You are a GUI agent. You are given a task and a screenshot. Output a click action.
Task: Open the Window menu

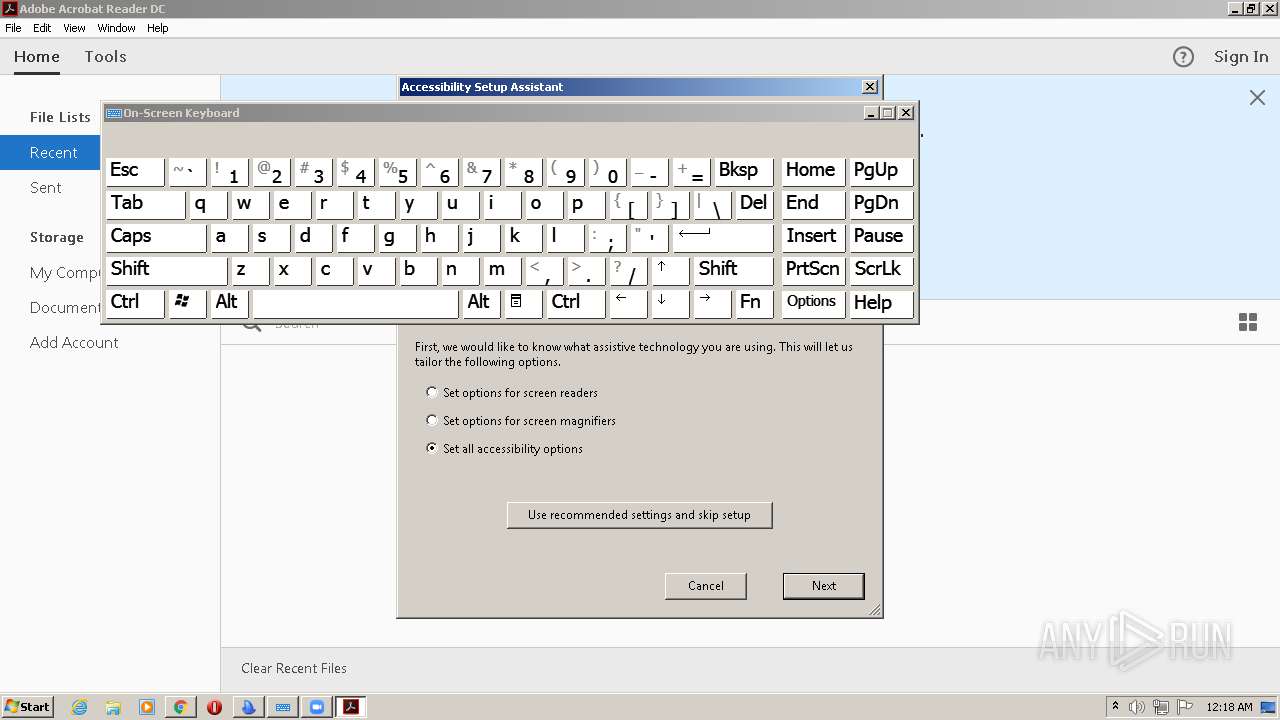pos(116,28)
